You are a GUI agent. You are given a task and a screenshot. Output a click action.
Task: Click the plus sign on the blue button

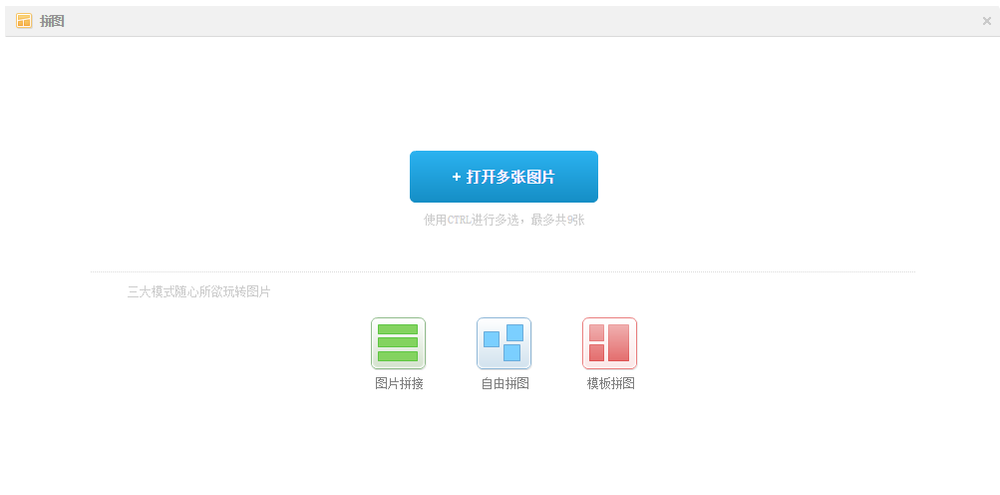(x=457, y=177)
